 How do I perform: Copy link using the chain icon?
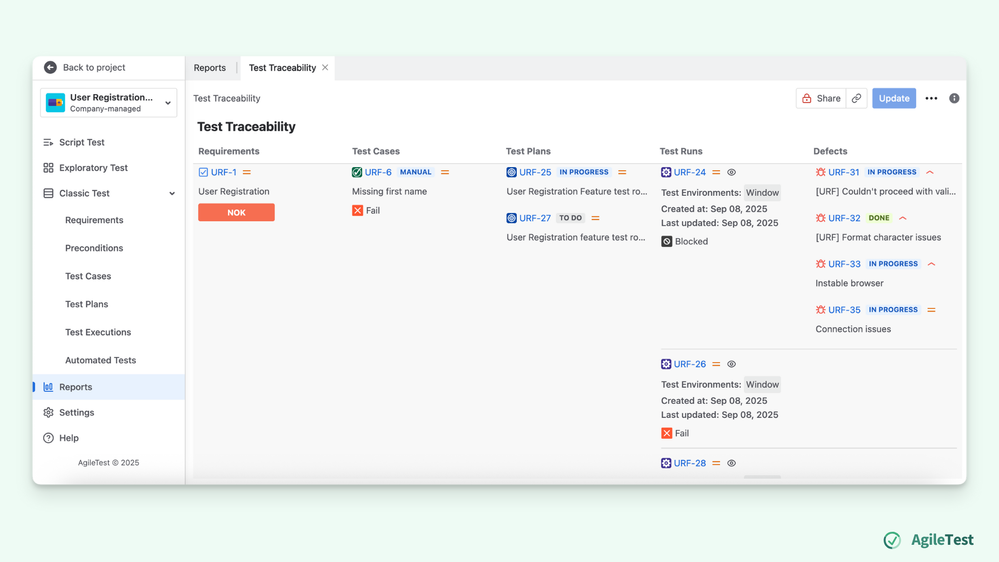pos(857,98)
